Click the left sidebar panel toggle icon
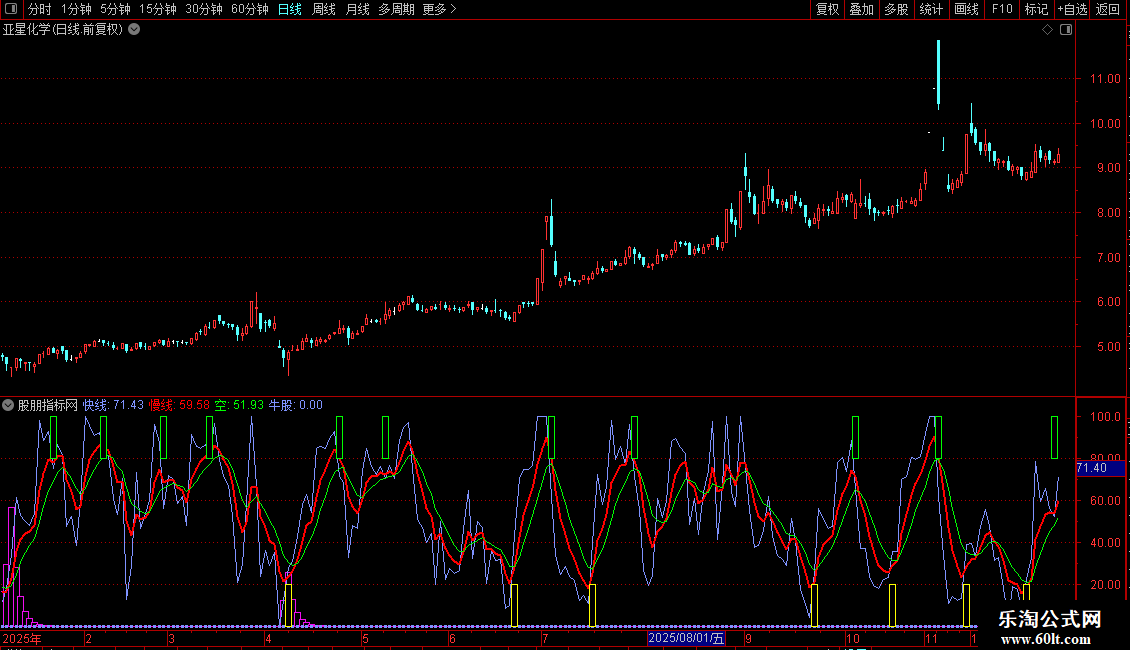The width and height of the screenshot is (1130, 650). (11, 9)
